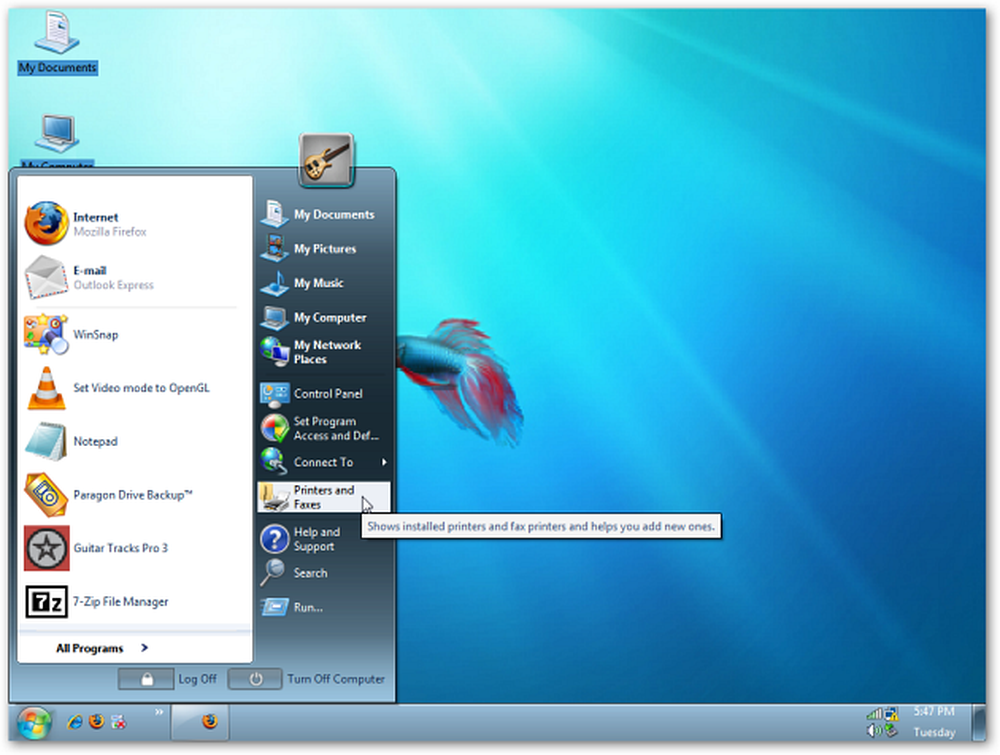Image resolution: width=1000 pixels, height=755 pixels.
Task: Select the My Computer desktop icon
Action: [x=57, y=142]
